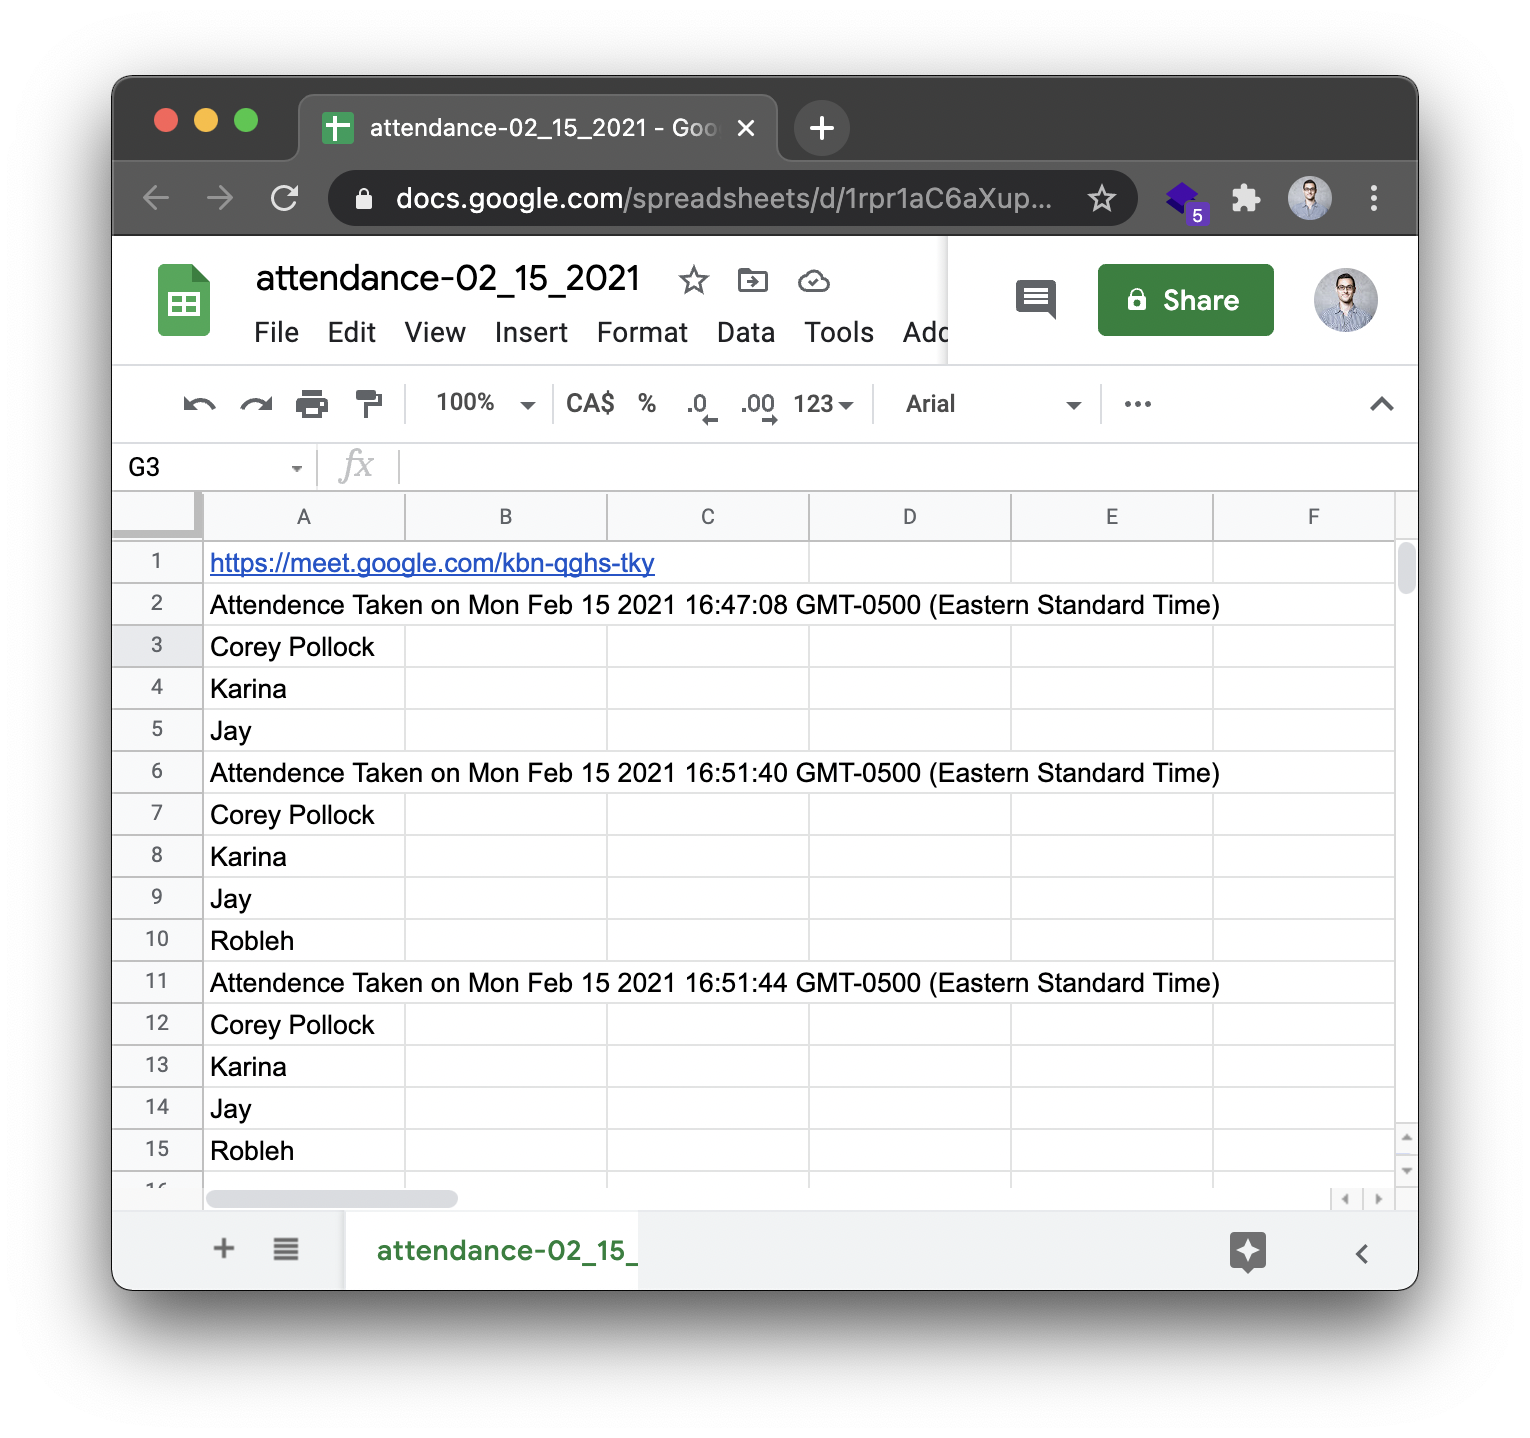Open the Name box dropdown arrow

(297, 468)
